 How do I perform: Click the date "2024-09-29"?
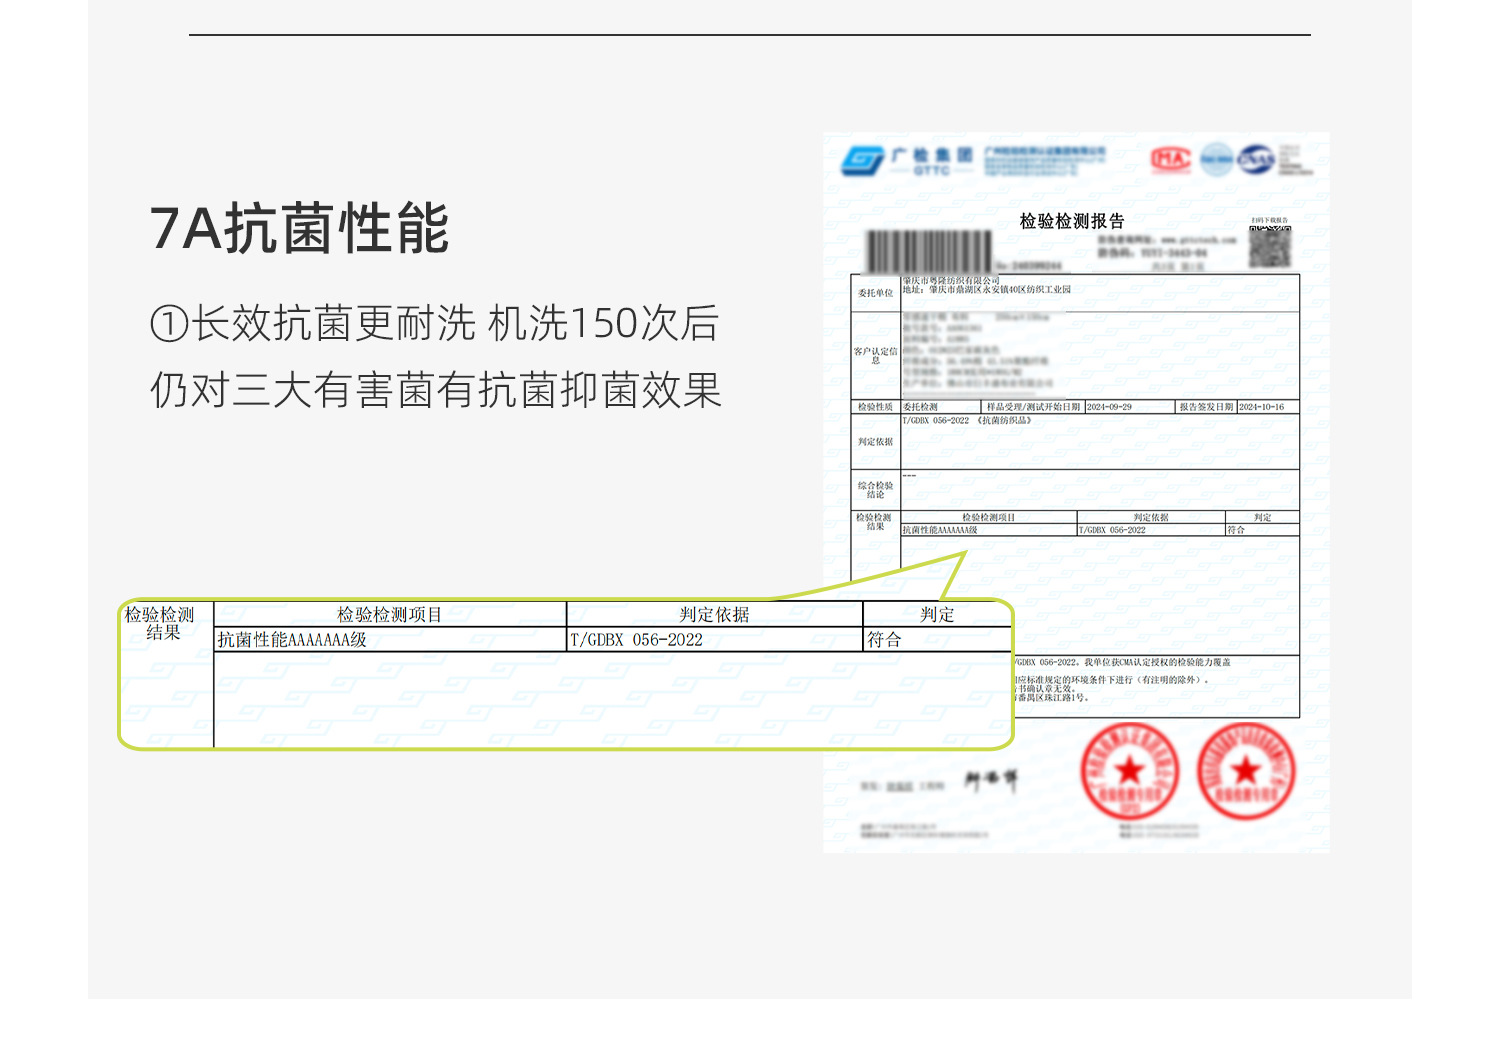(1109, 407)
